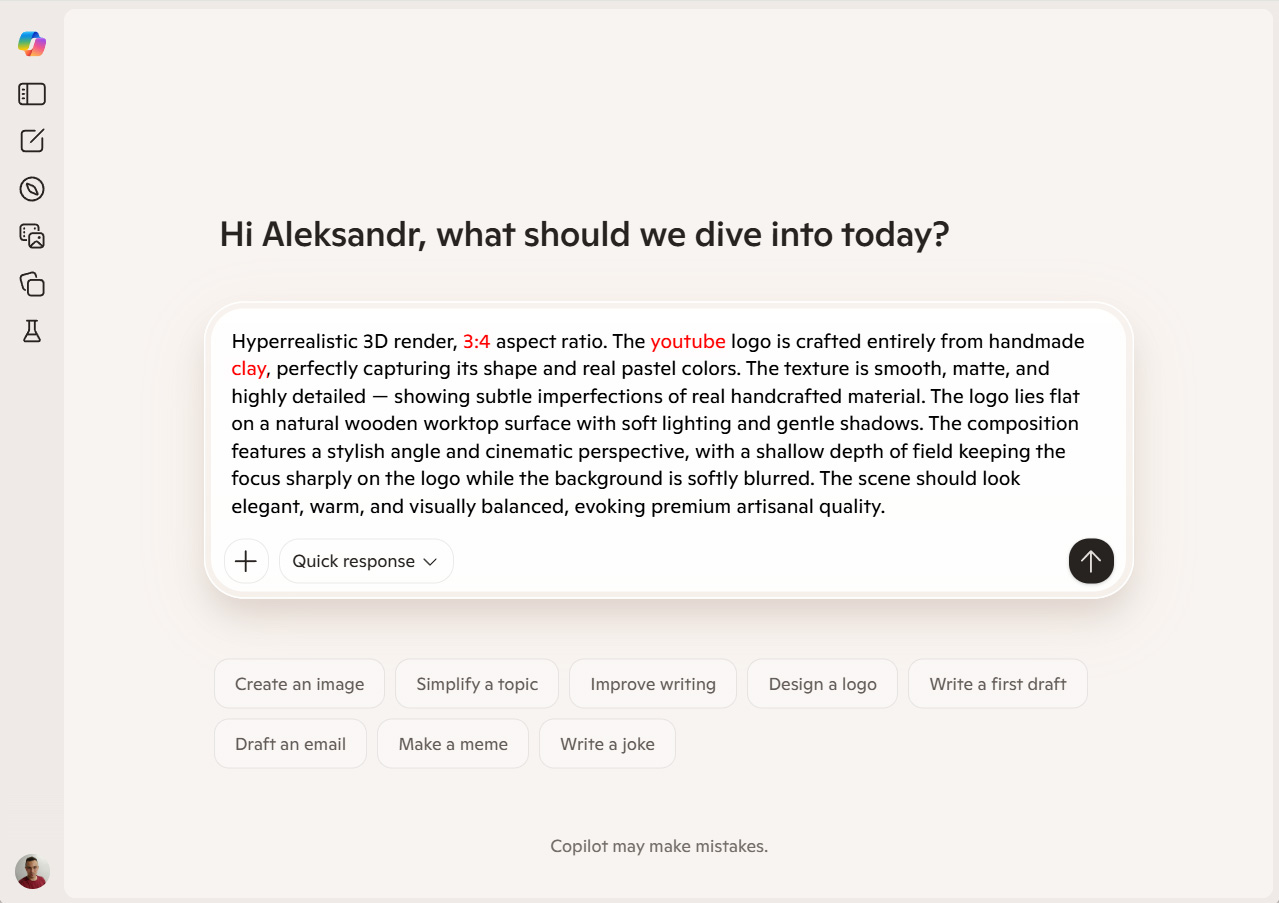Start a new chat with compose icon
Viewport: 1279px width, 903px height.
32,141
